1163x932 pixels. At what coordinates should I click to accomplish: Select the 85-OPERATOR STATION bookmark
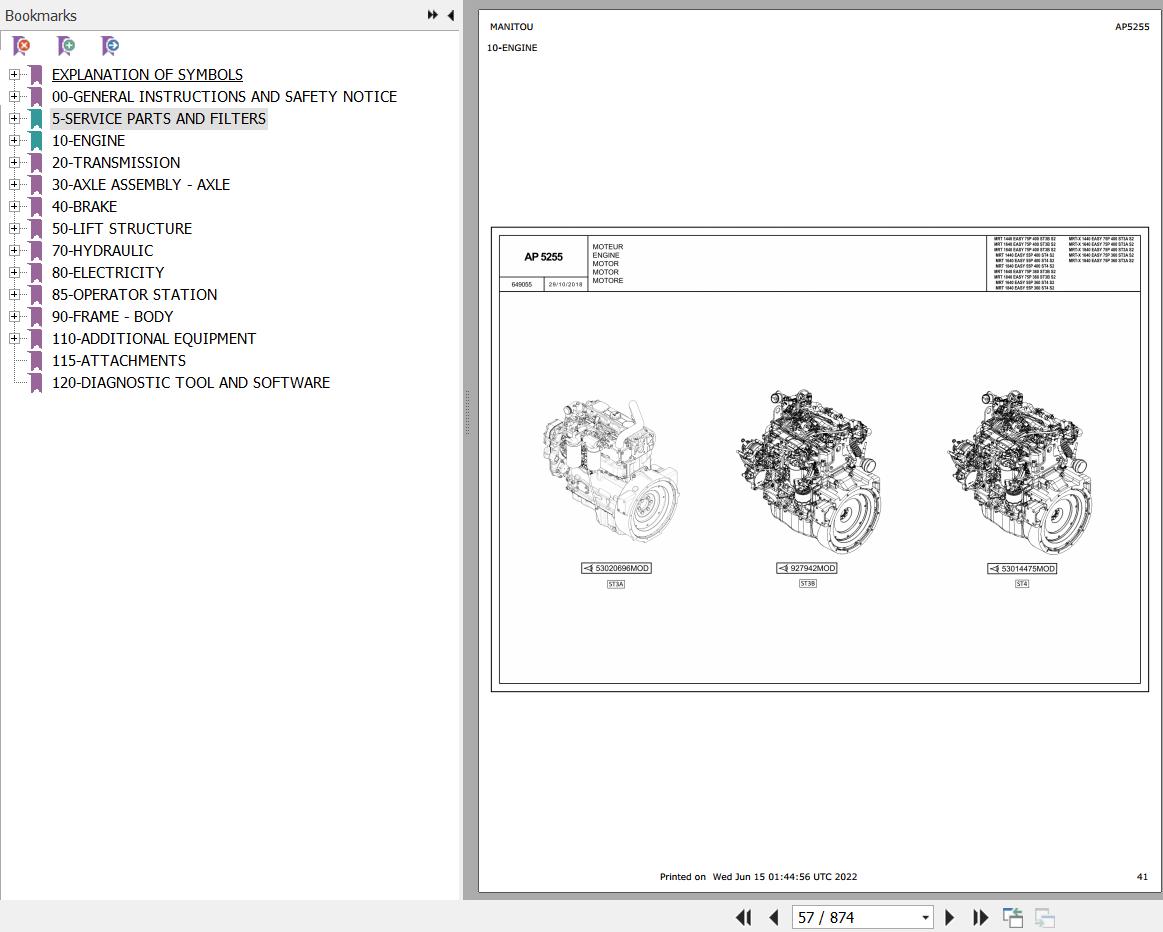point(134,294)
